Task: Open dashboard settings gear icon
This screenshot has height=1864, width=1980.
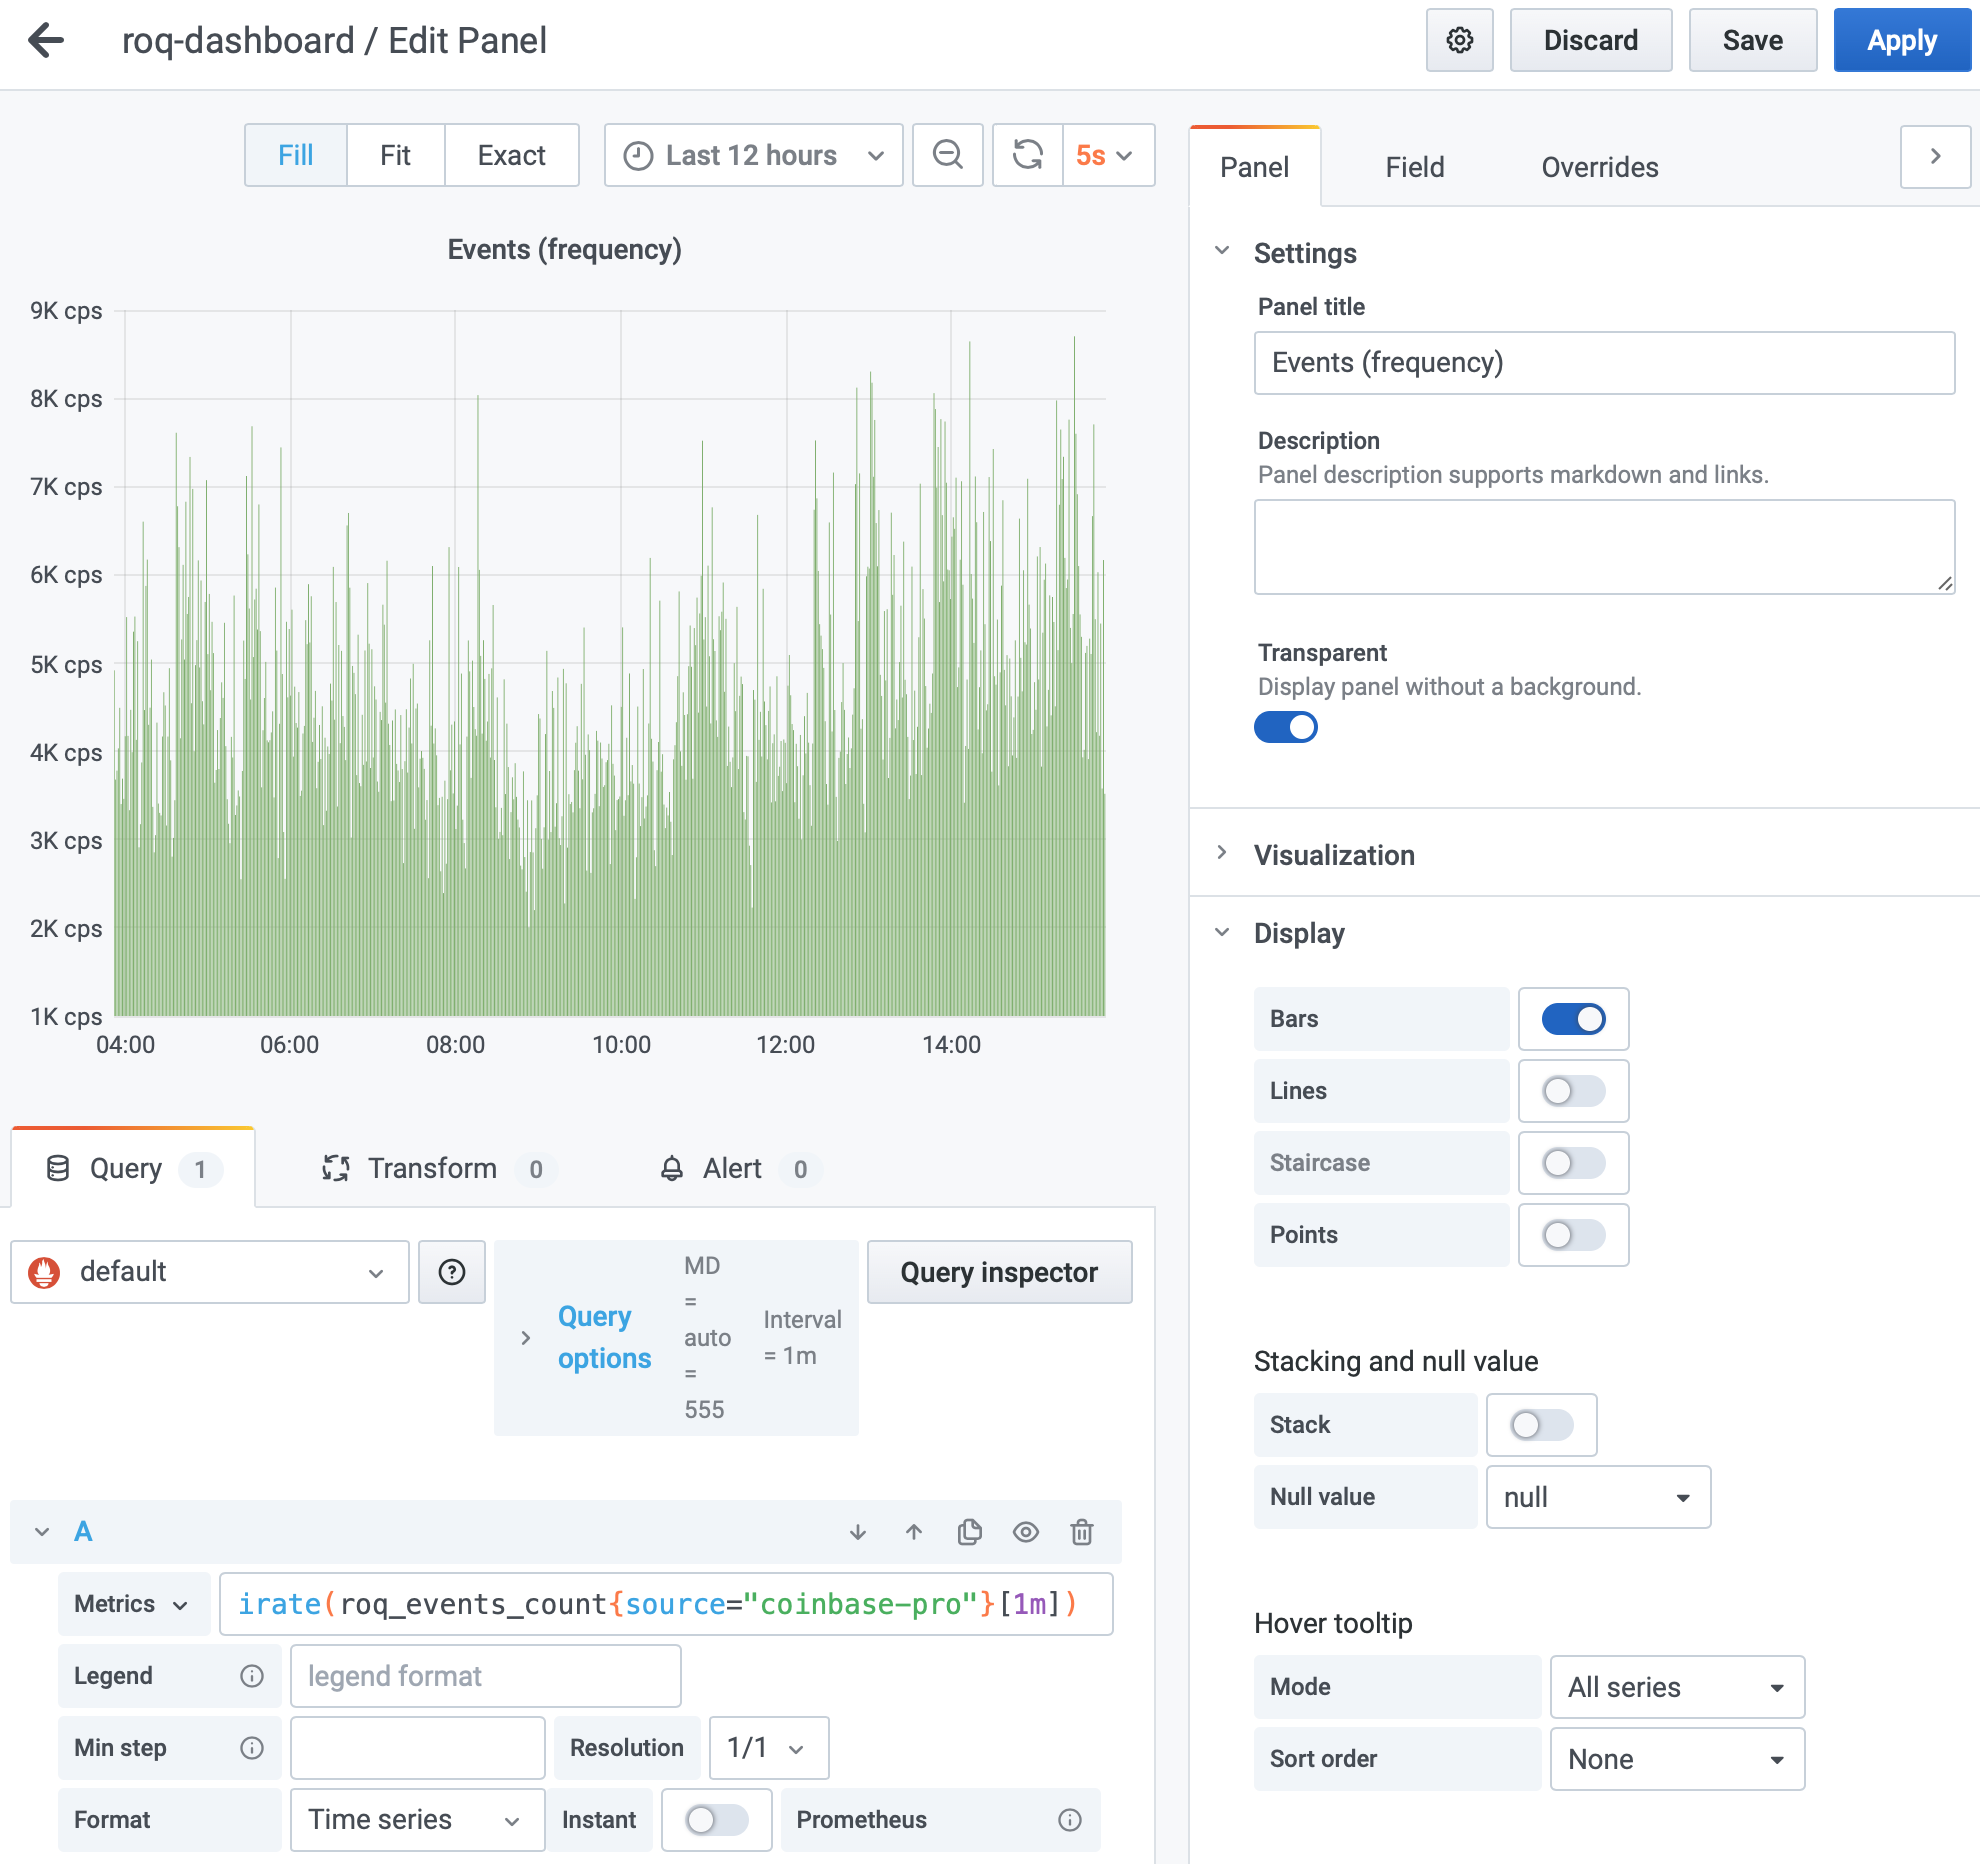Action: (1459, 41)
